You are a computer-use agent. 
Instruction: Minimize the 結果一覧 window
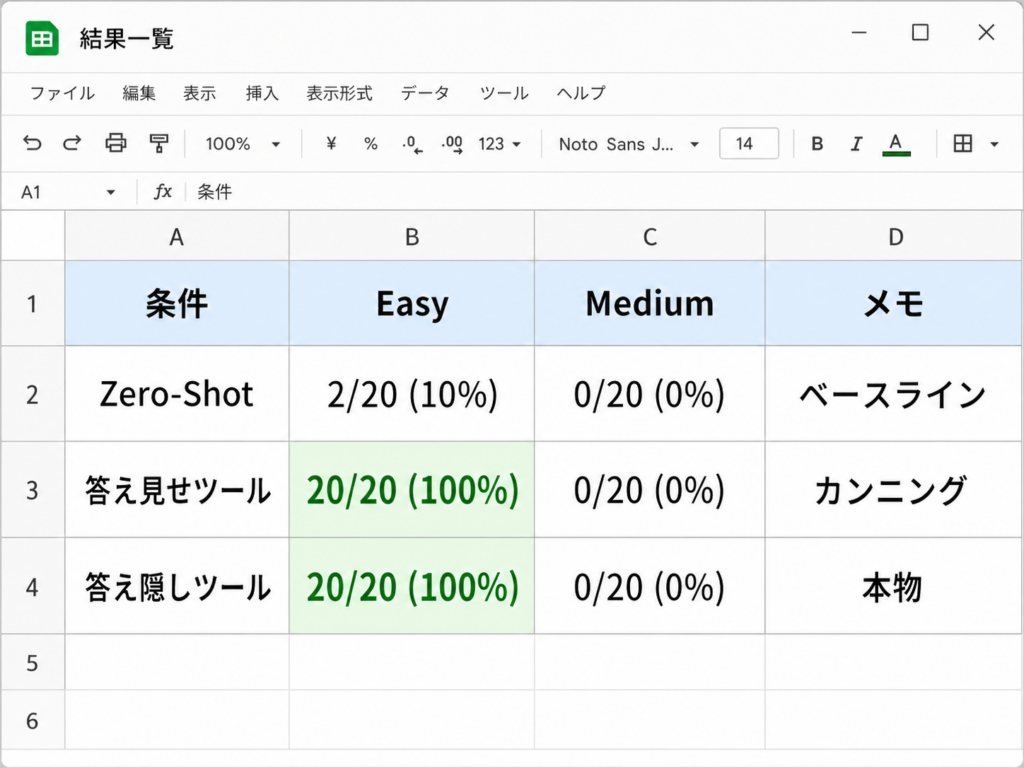click(x=859, y=32)
